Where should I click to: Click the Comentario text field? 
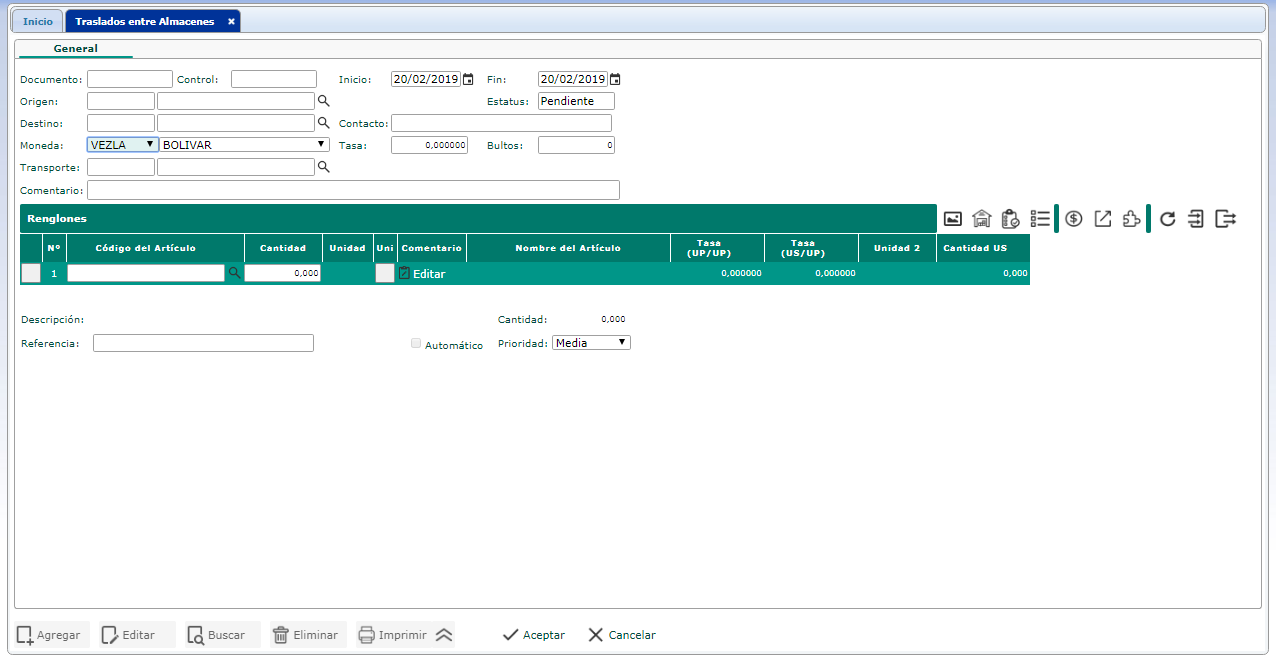pyautogui.click(x=353, y=190)
